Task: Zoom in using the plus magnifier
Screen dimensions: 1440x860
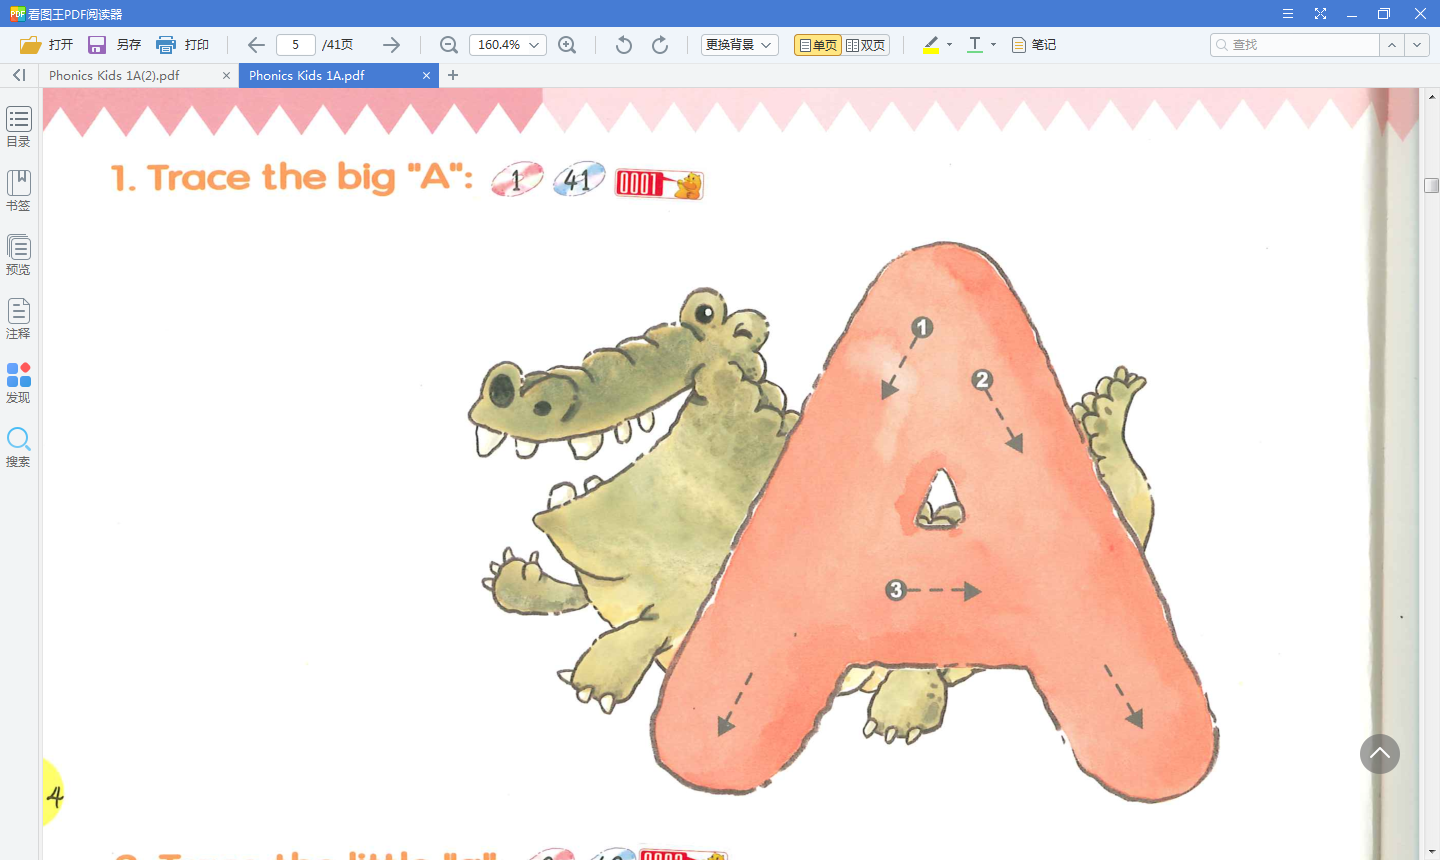Action: [567, 45]
